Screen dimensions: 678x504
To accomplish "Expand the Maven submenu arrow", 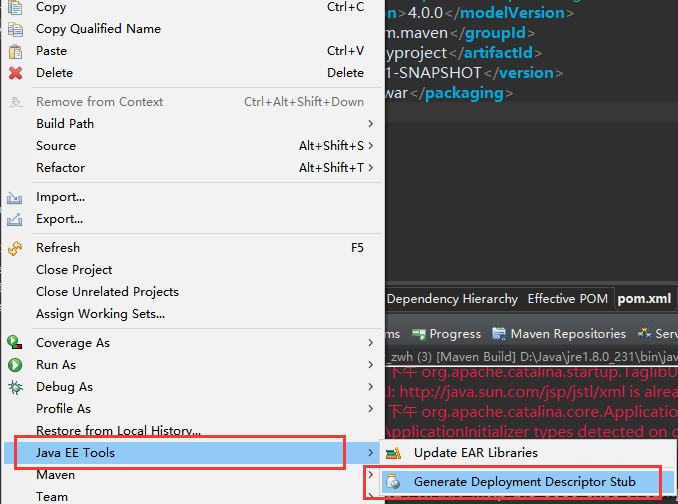I will [371, 475].
